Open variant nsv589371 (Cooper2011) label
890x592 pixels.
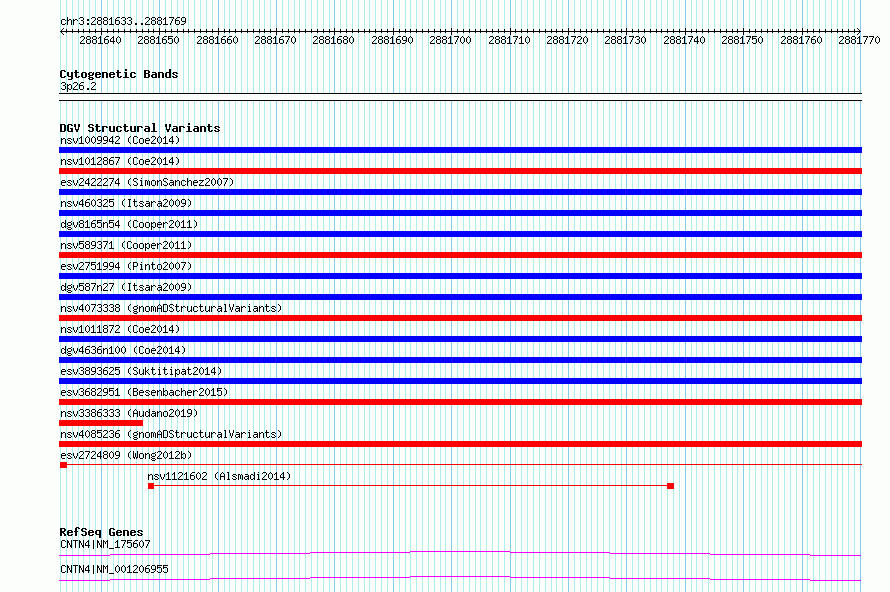(x=126, y=245)
